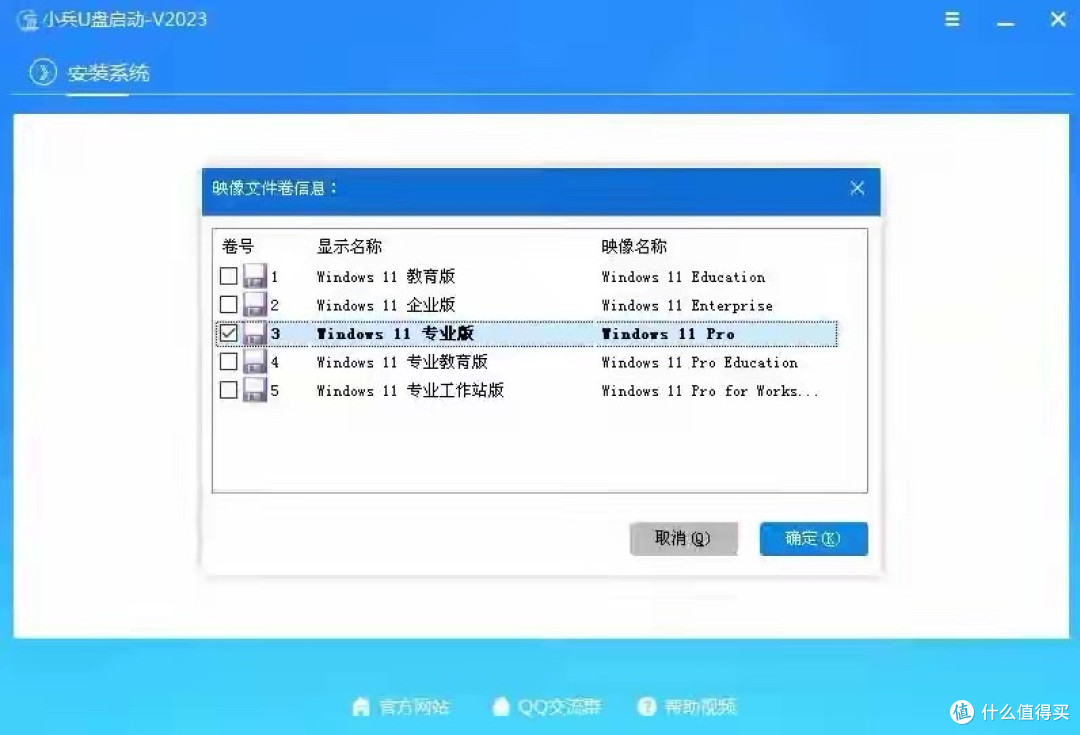The image size is (1080, 735).
Task: Select display name Windows 11 教育版
Action: 386,277
